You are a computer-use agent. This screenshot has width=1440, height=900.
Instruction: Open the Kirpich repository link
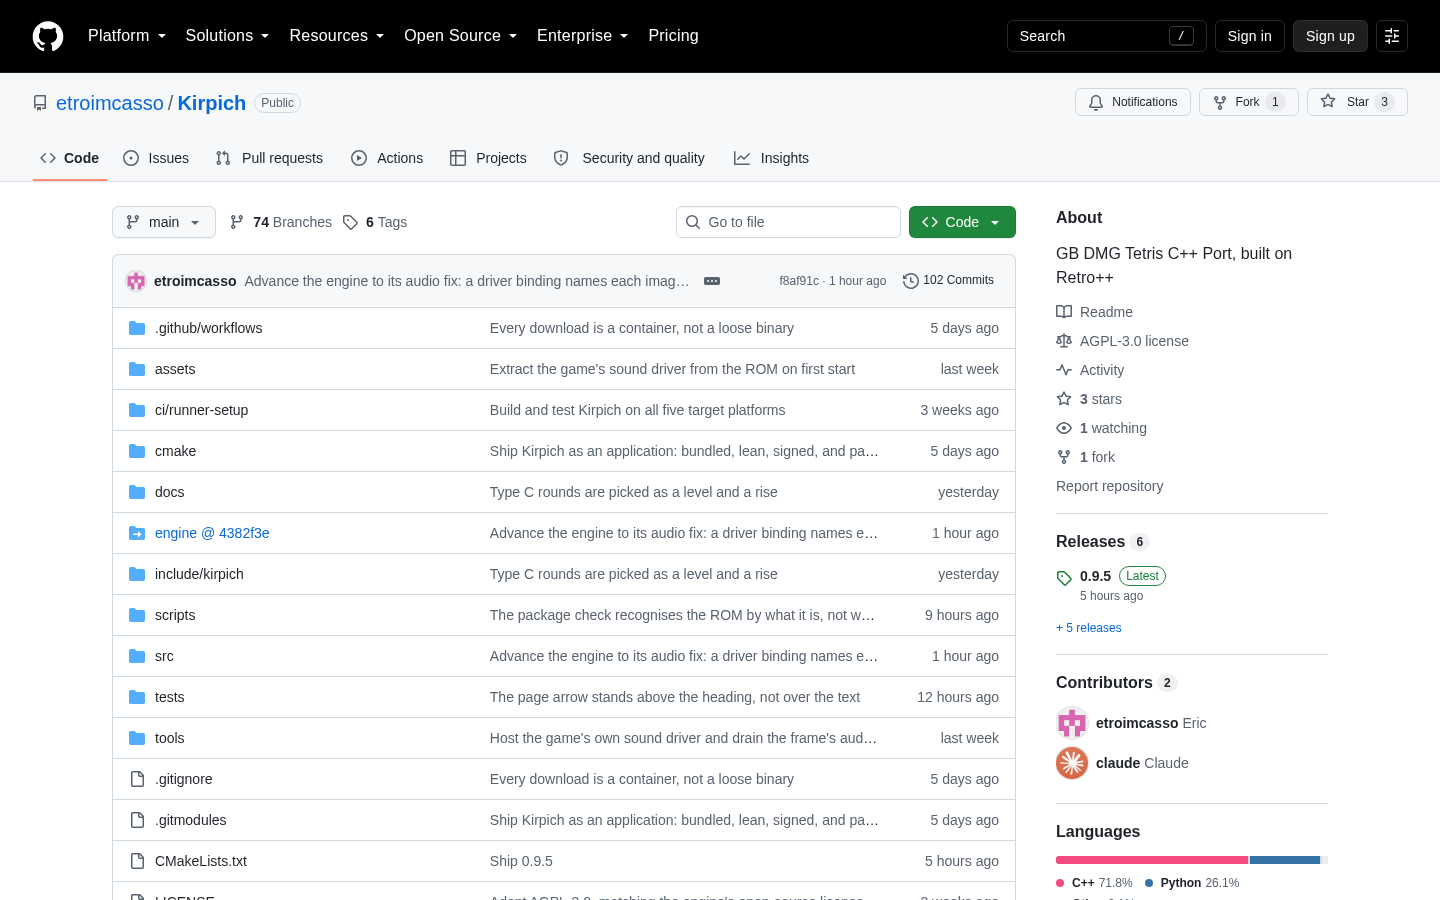pos(212,103)
